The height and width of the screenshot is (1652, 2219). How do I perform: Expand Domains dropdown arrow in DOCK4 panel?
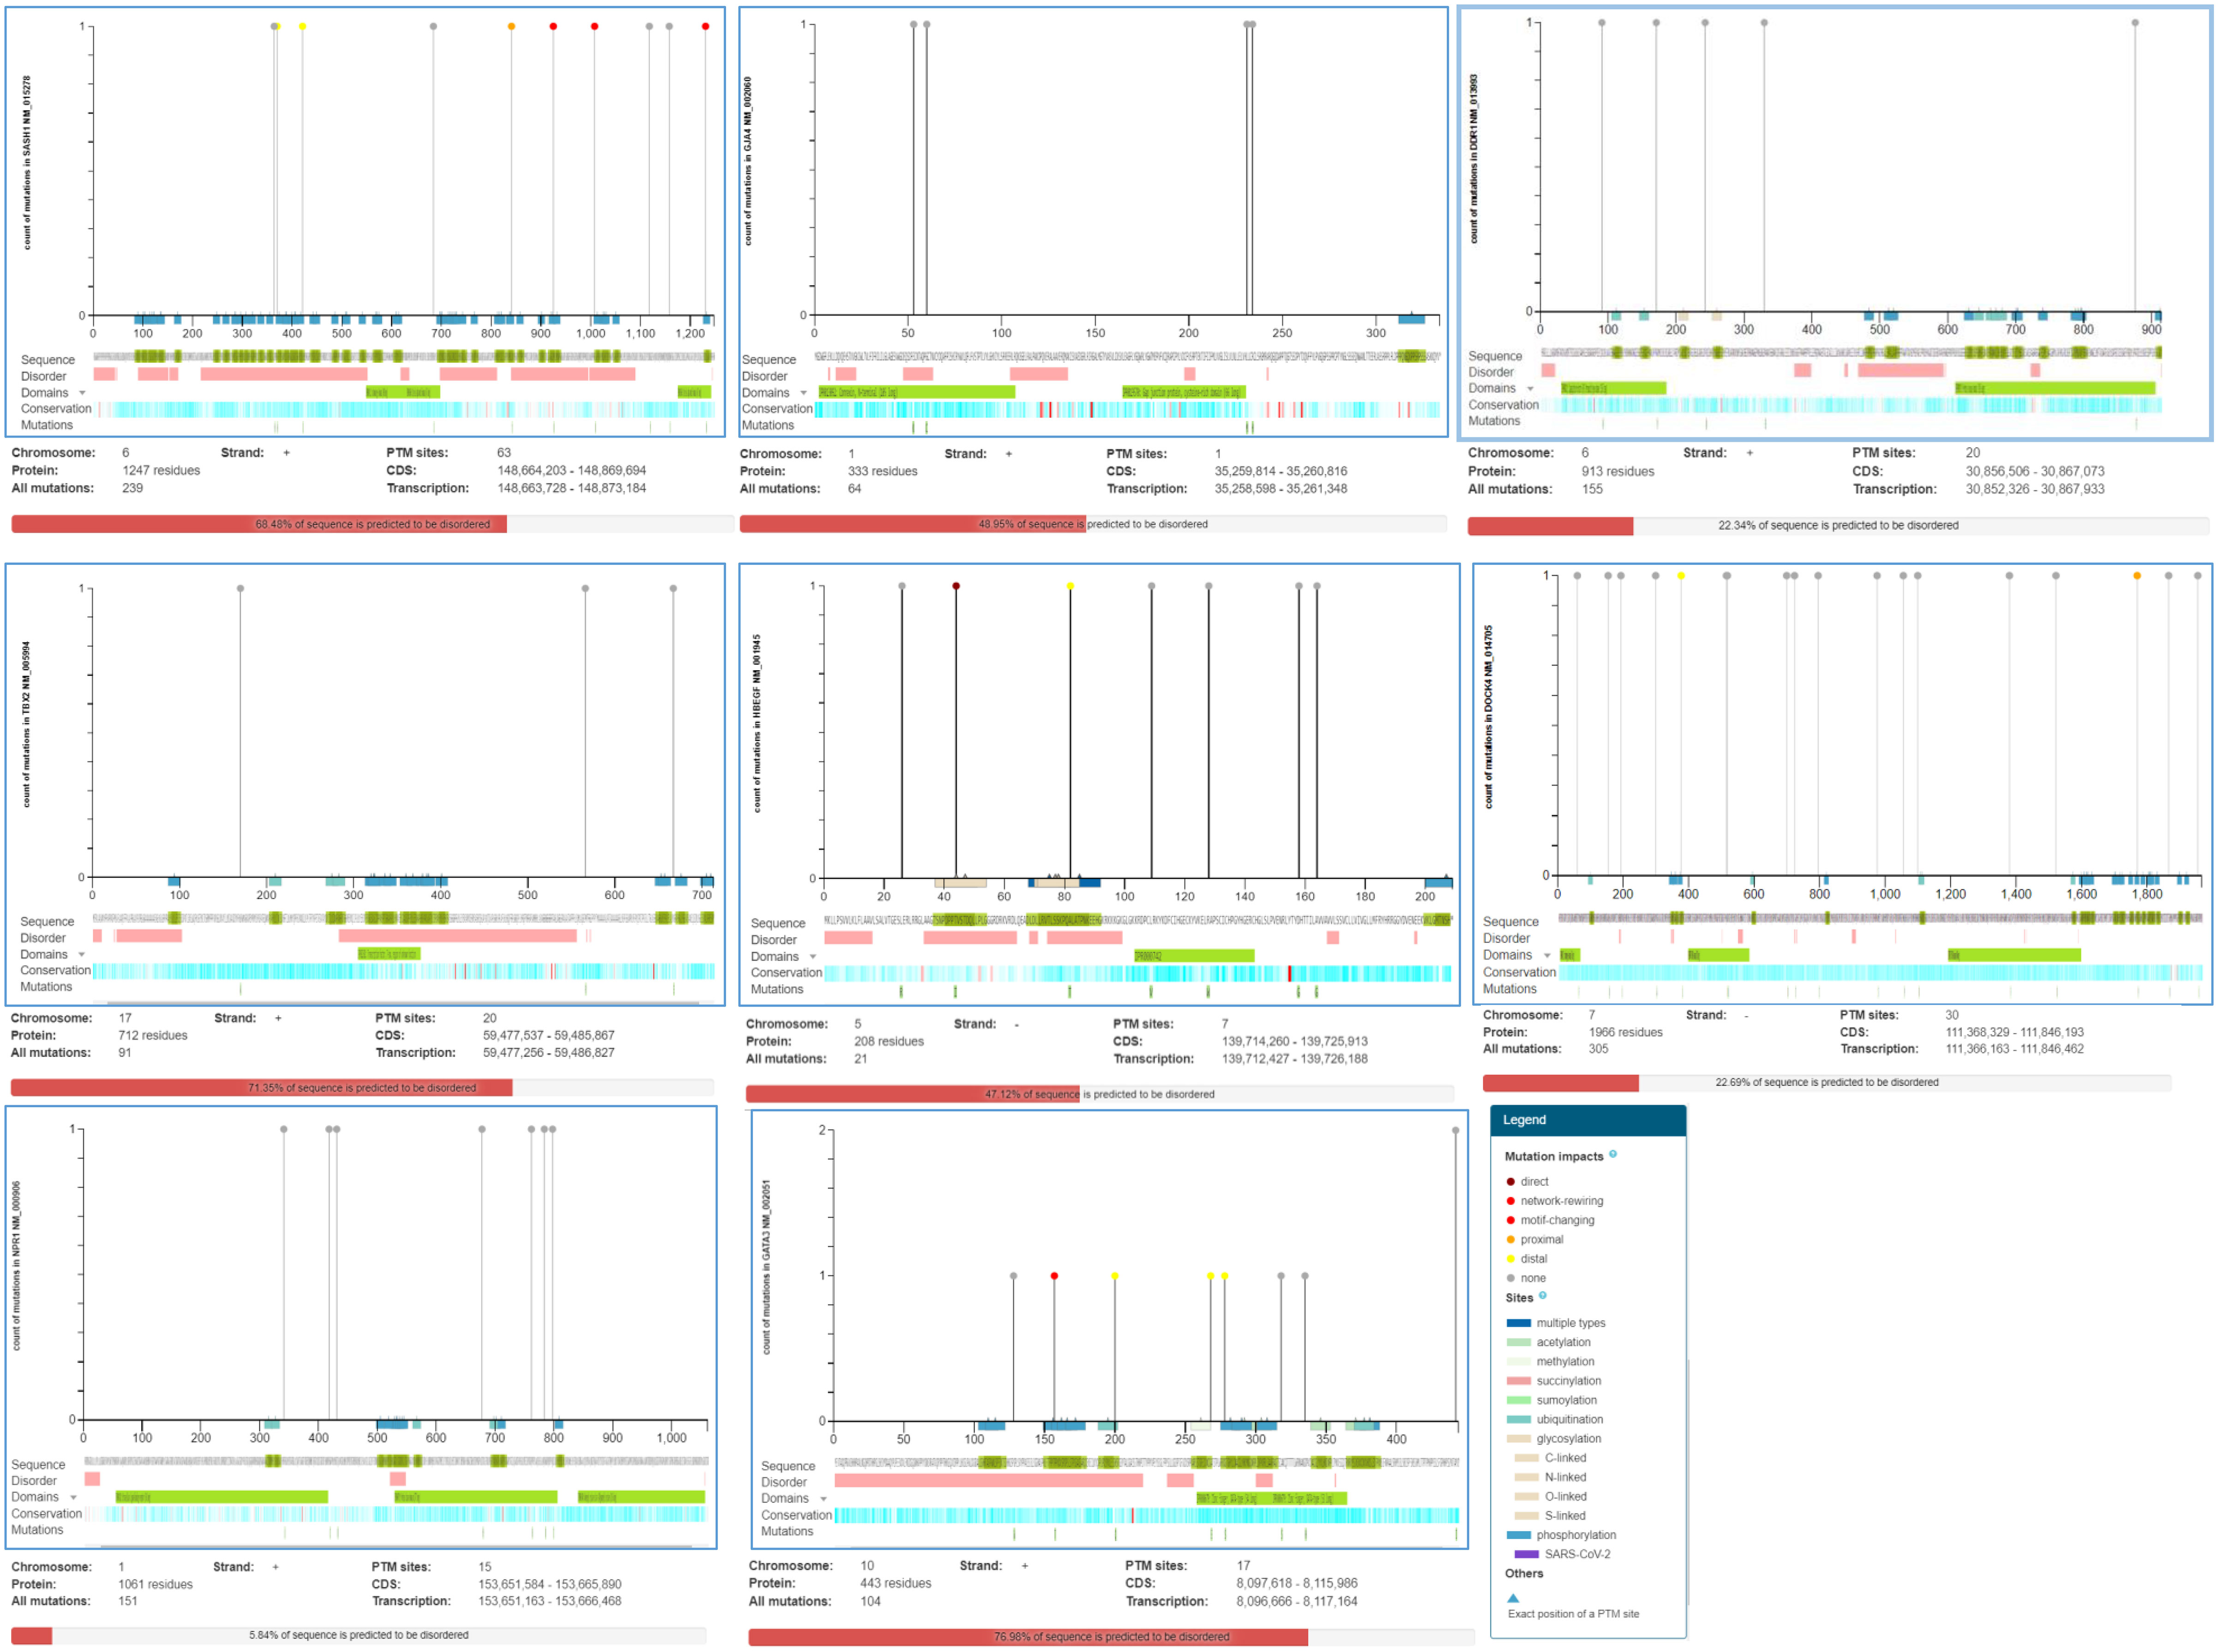pyautogui.click(x=1547, y=956)
